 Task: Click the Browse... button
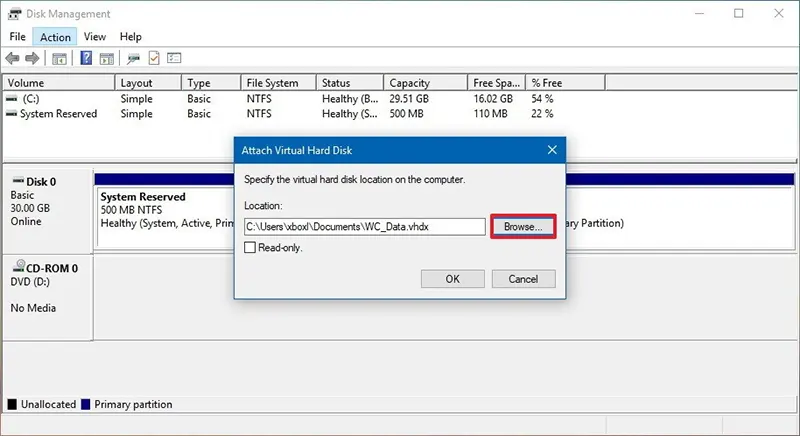(x=523, y=226)
